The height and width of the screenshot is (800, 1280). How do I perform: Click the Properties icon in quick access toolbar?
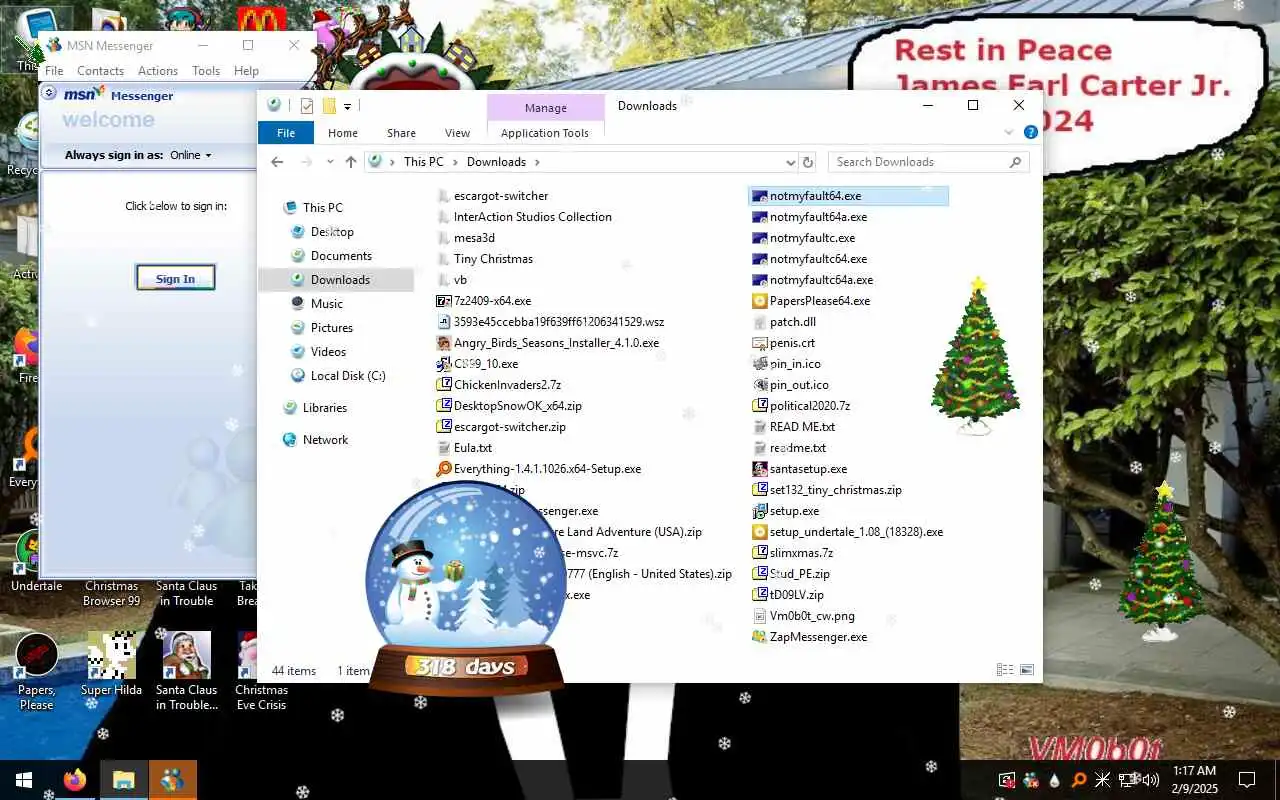pyautogui.click(x=306, y=106)
